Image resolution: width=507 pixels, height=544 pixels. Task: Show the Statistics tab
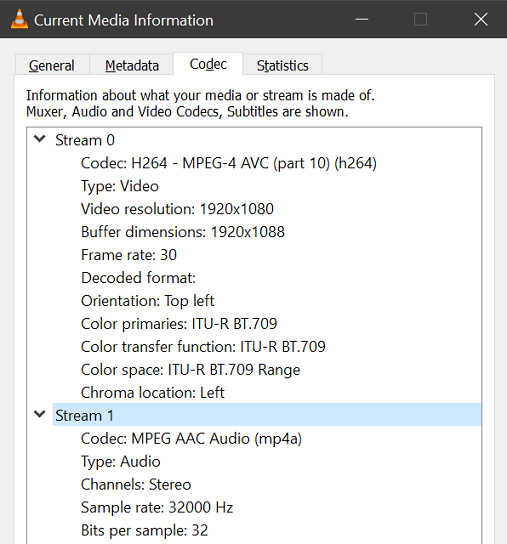[x=282, y=65]
